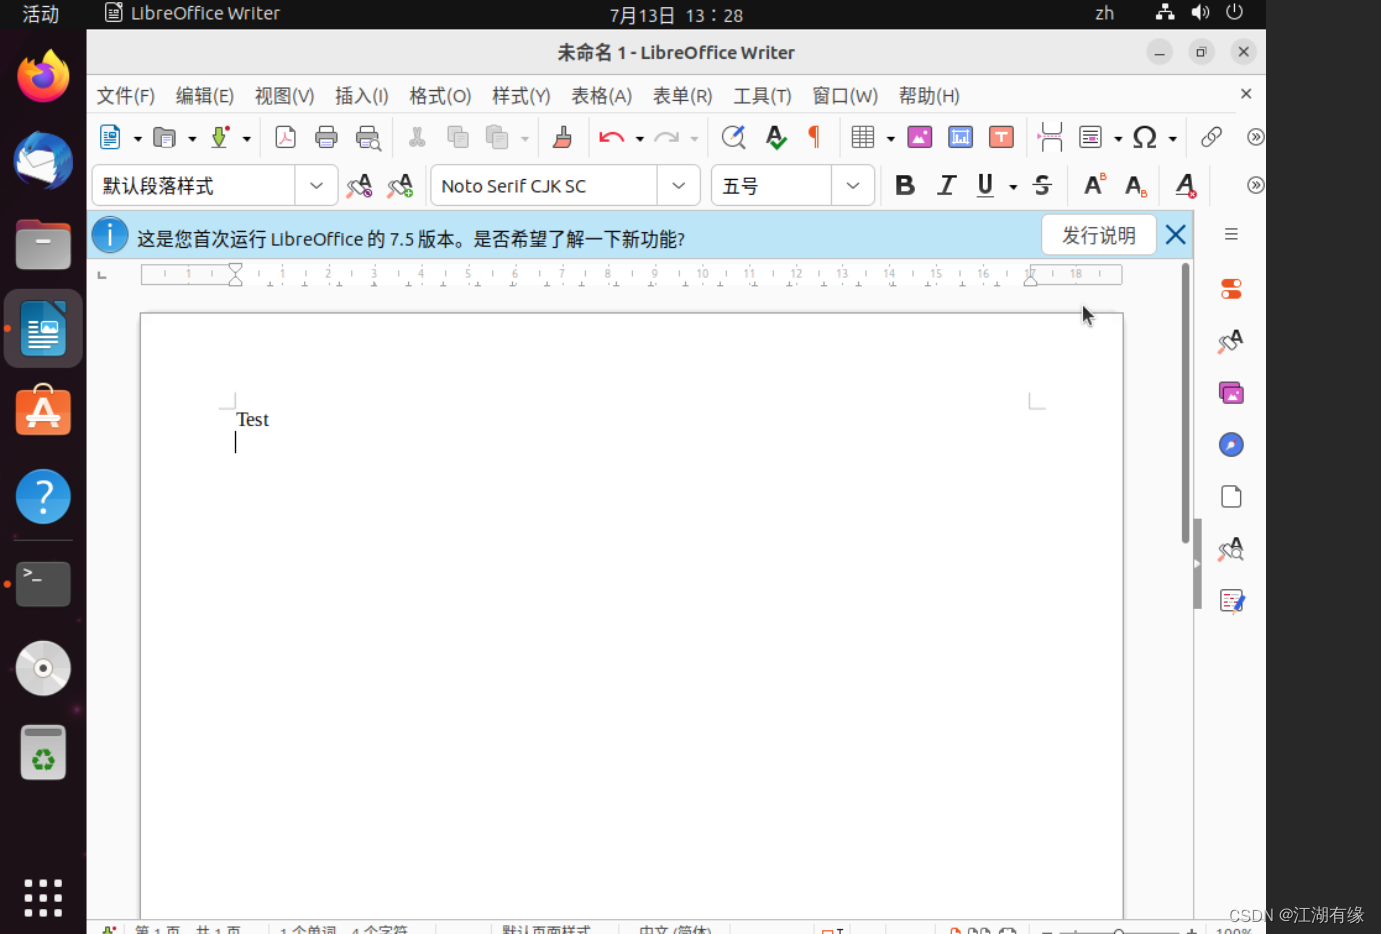Open the 格式(O) menu
Screen dimensions: 1381x934
(440, 96)
